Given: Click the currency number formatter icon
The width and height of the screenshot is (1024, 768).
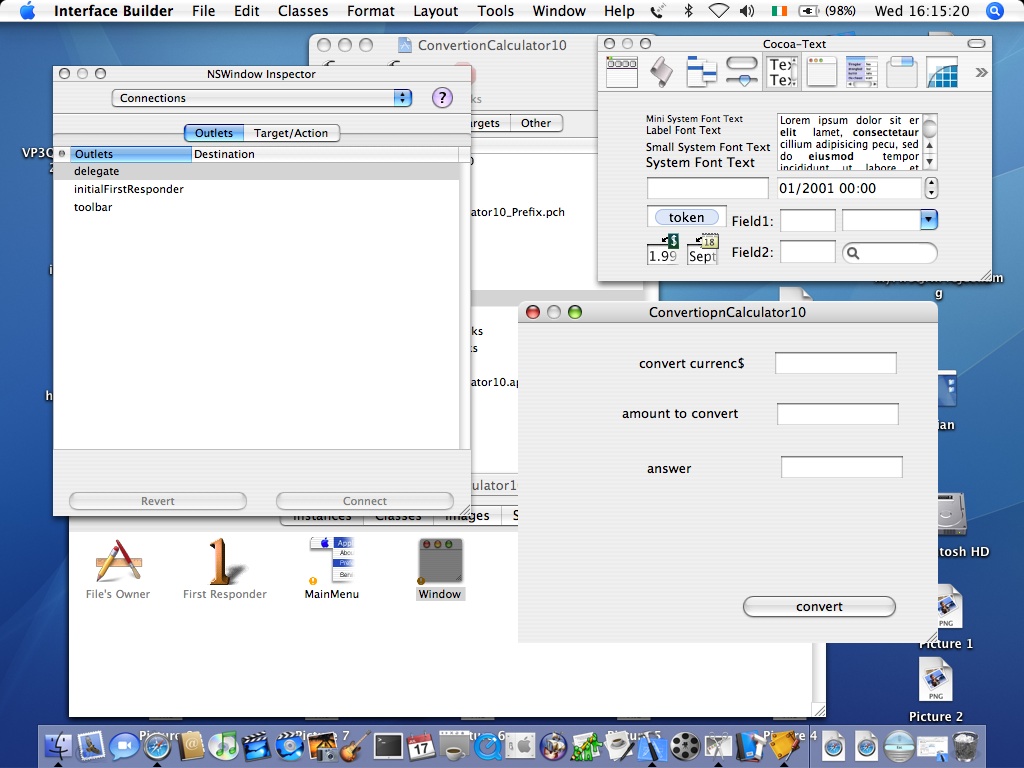Looking at the screenshot, I should 663,249.
